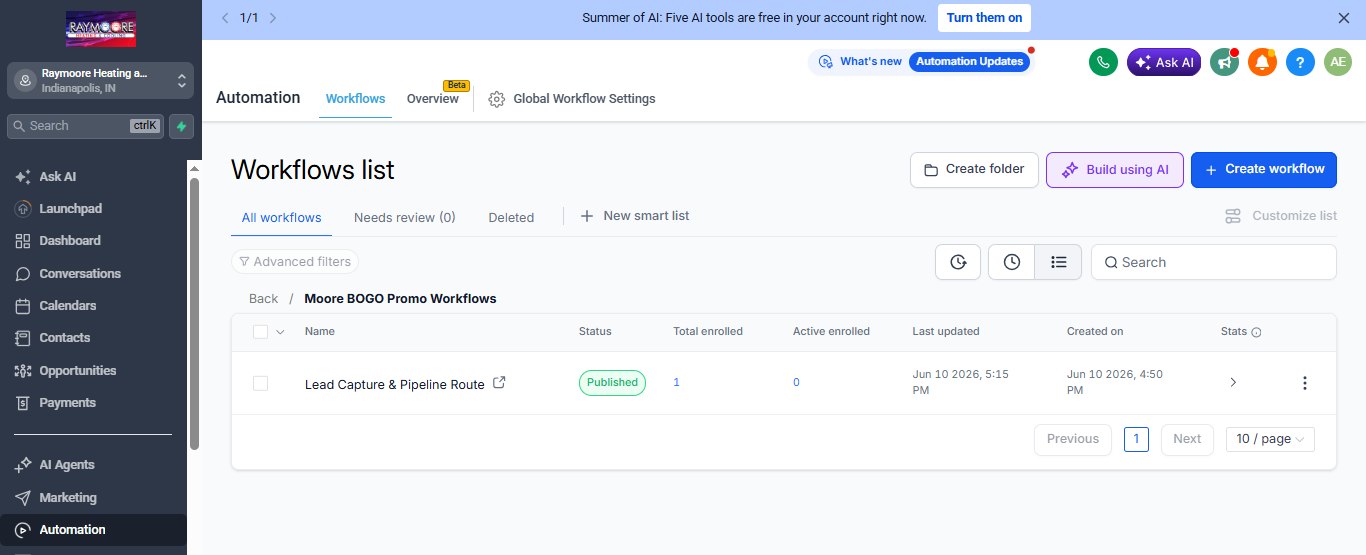Tick the select-all checkbox in table header
Screen dimensions: 1366x555
coord(261,332)
